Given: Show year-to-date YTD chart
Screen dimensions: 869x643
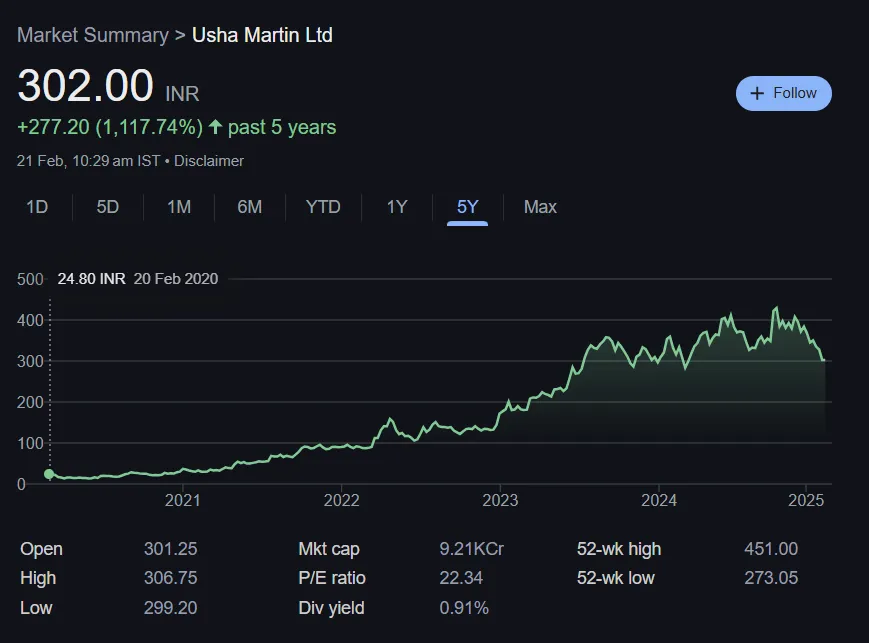Looking at the screenshot, I should tap(323, 207).
